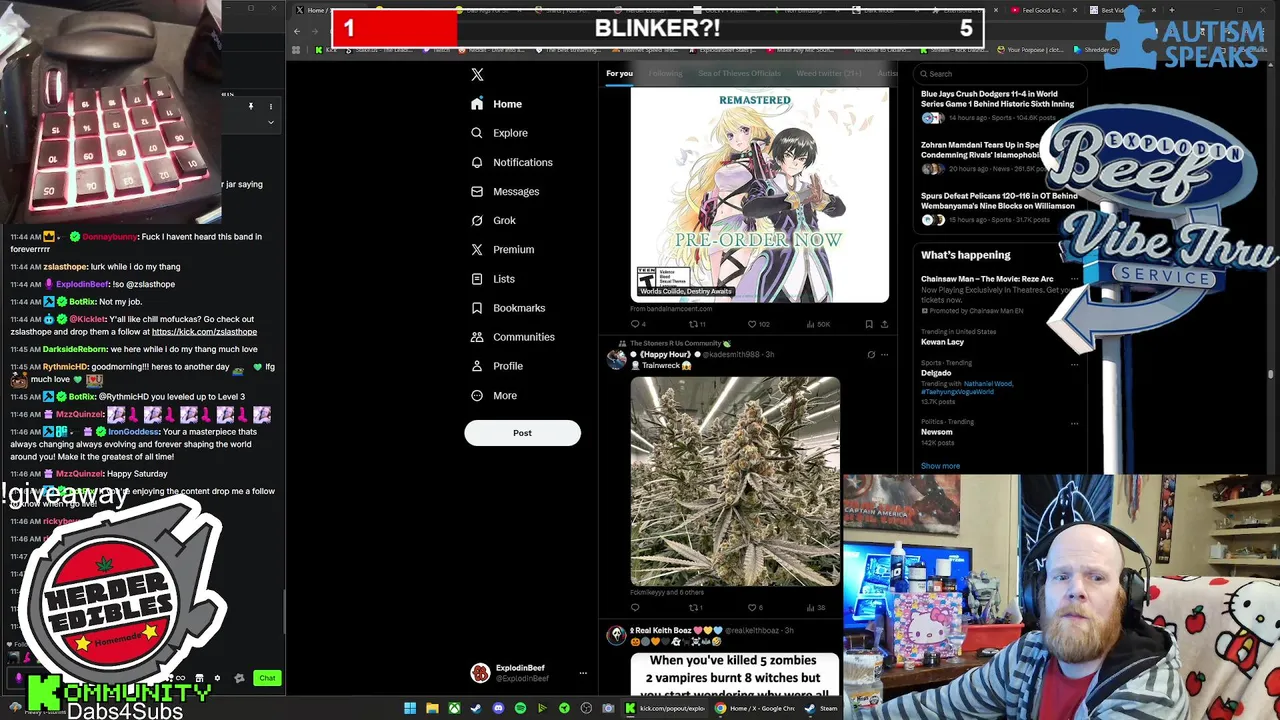Open Real Keith Boaz profile avatar
This screenshot has width=1280, height=720.
click(616, 636)
